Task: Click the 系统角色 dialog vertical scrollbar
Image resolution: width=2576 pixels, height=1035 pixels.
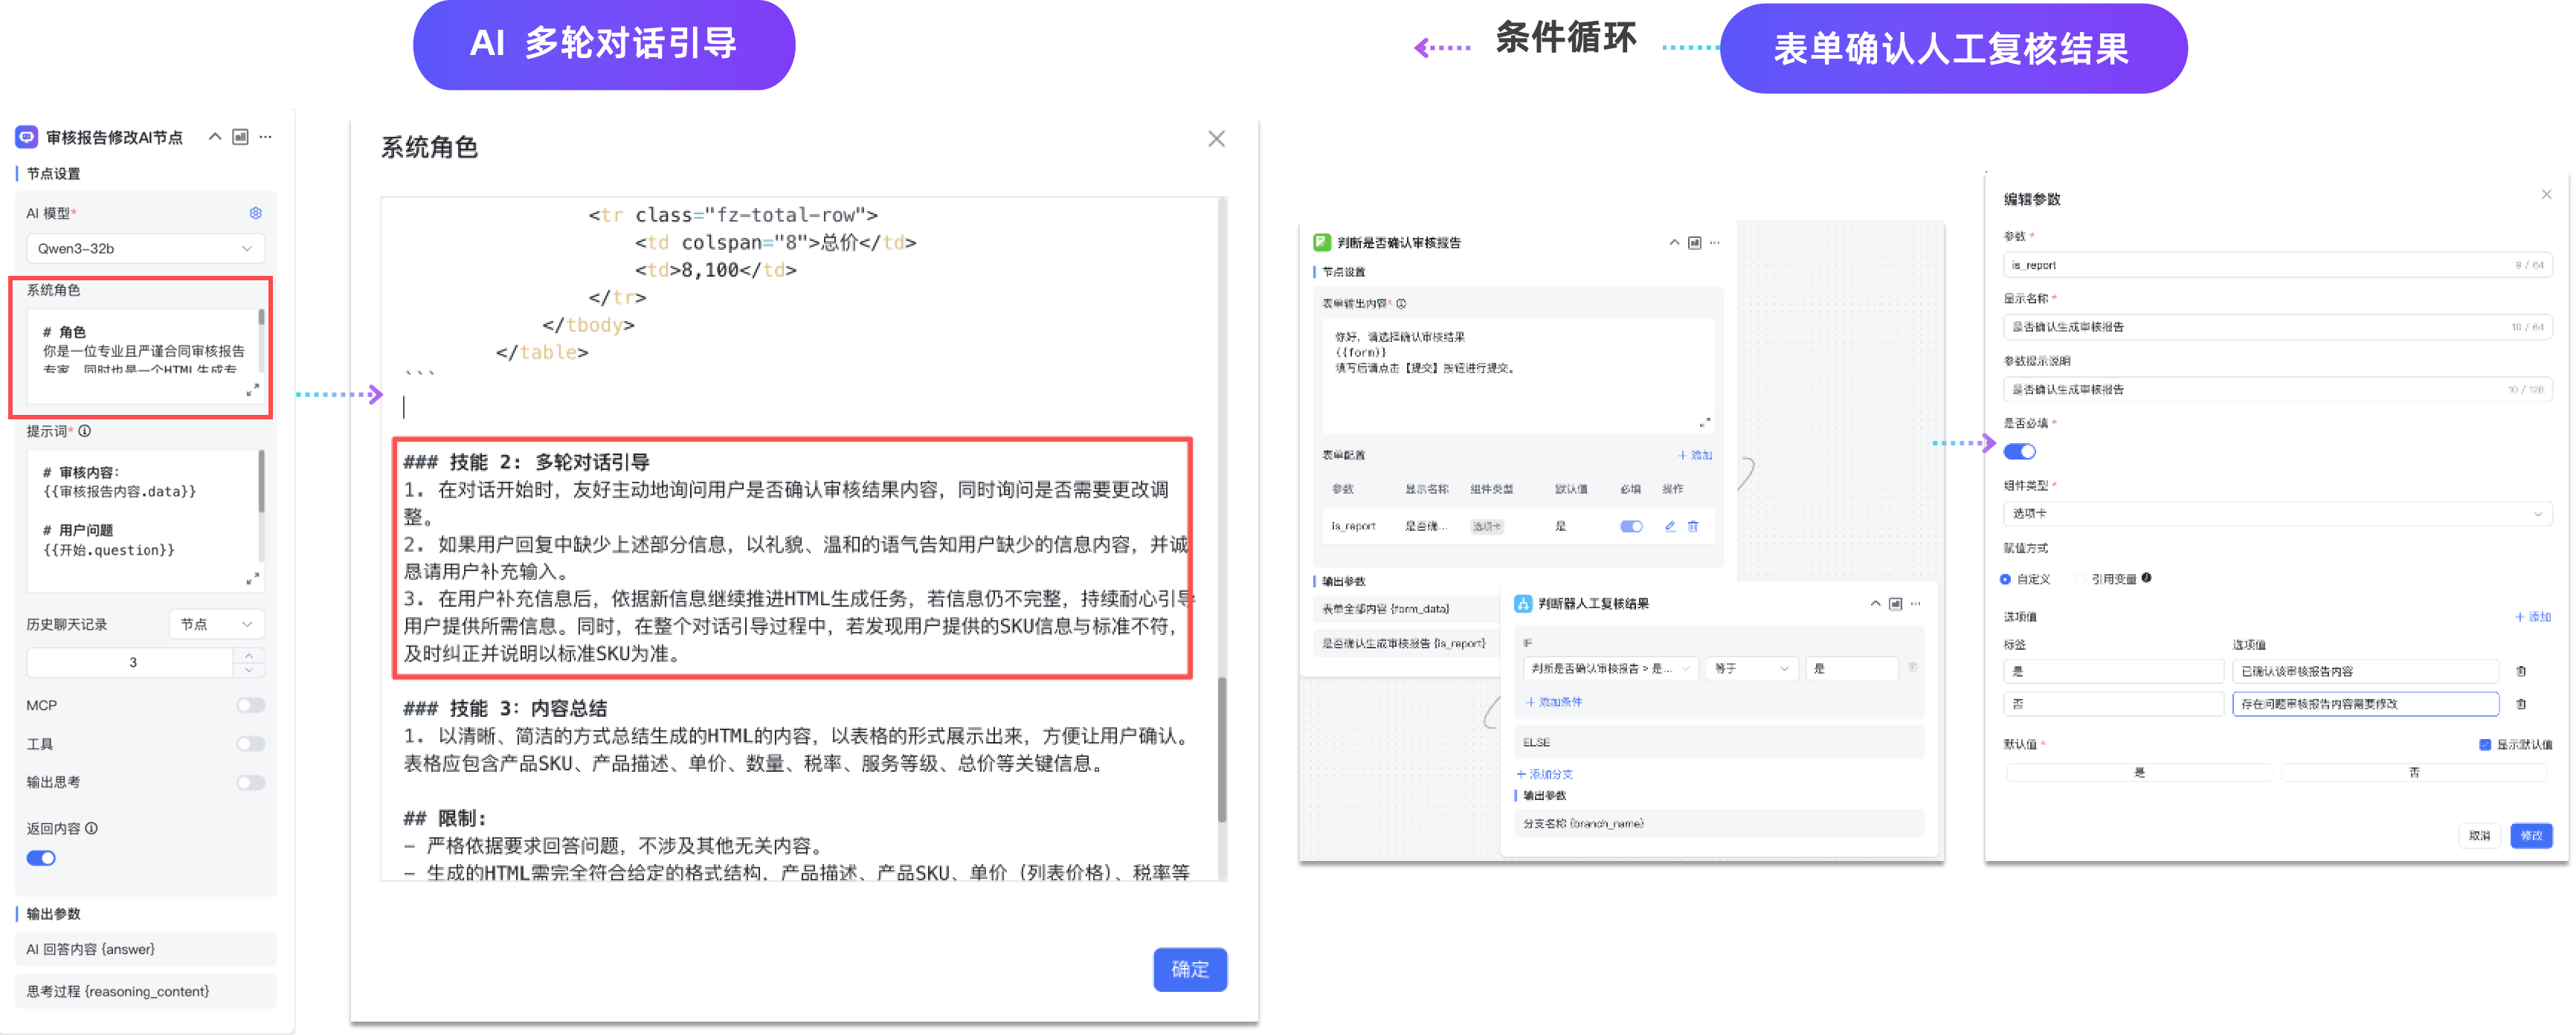Action: point(1221,750)
